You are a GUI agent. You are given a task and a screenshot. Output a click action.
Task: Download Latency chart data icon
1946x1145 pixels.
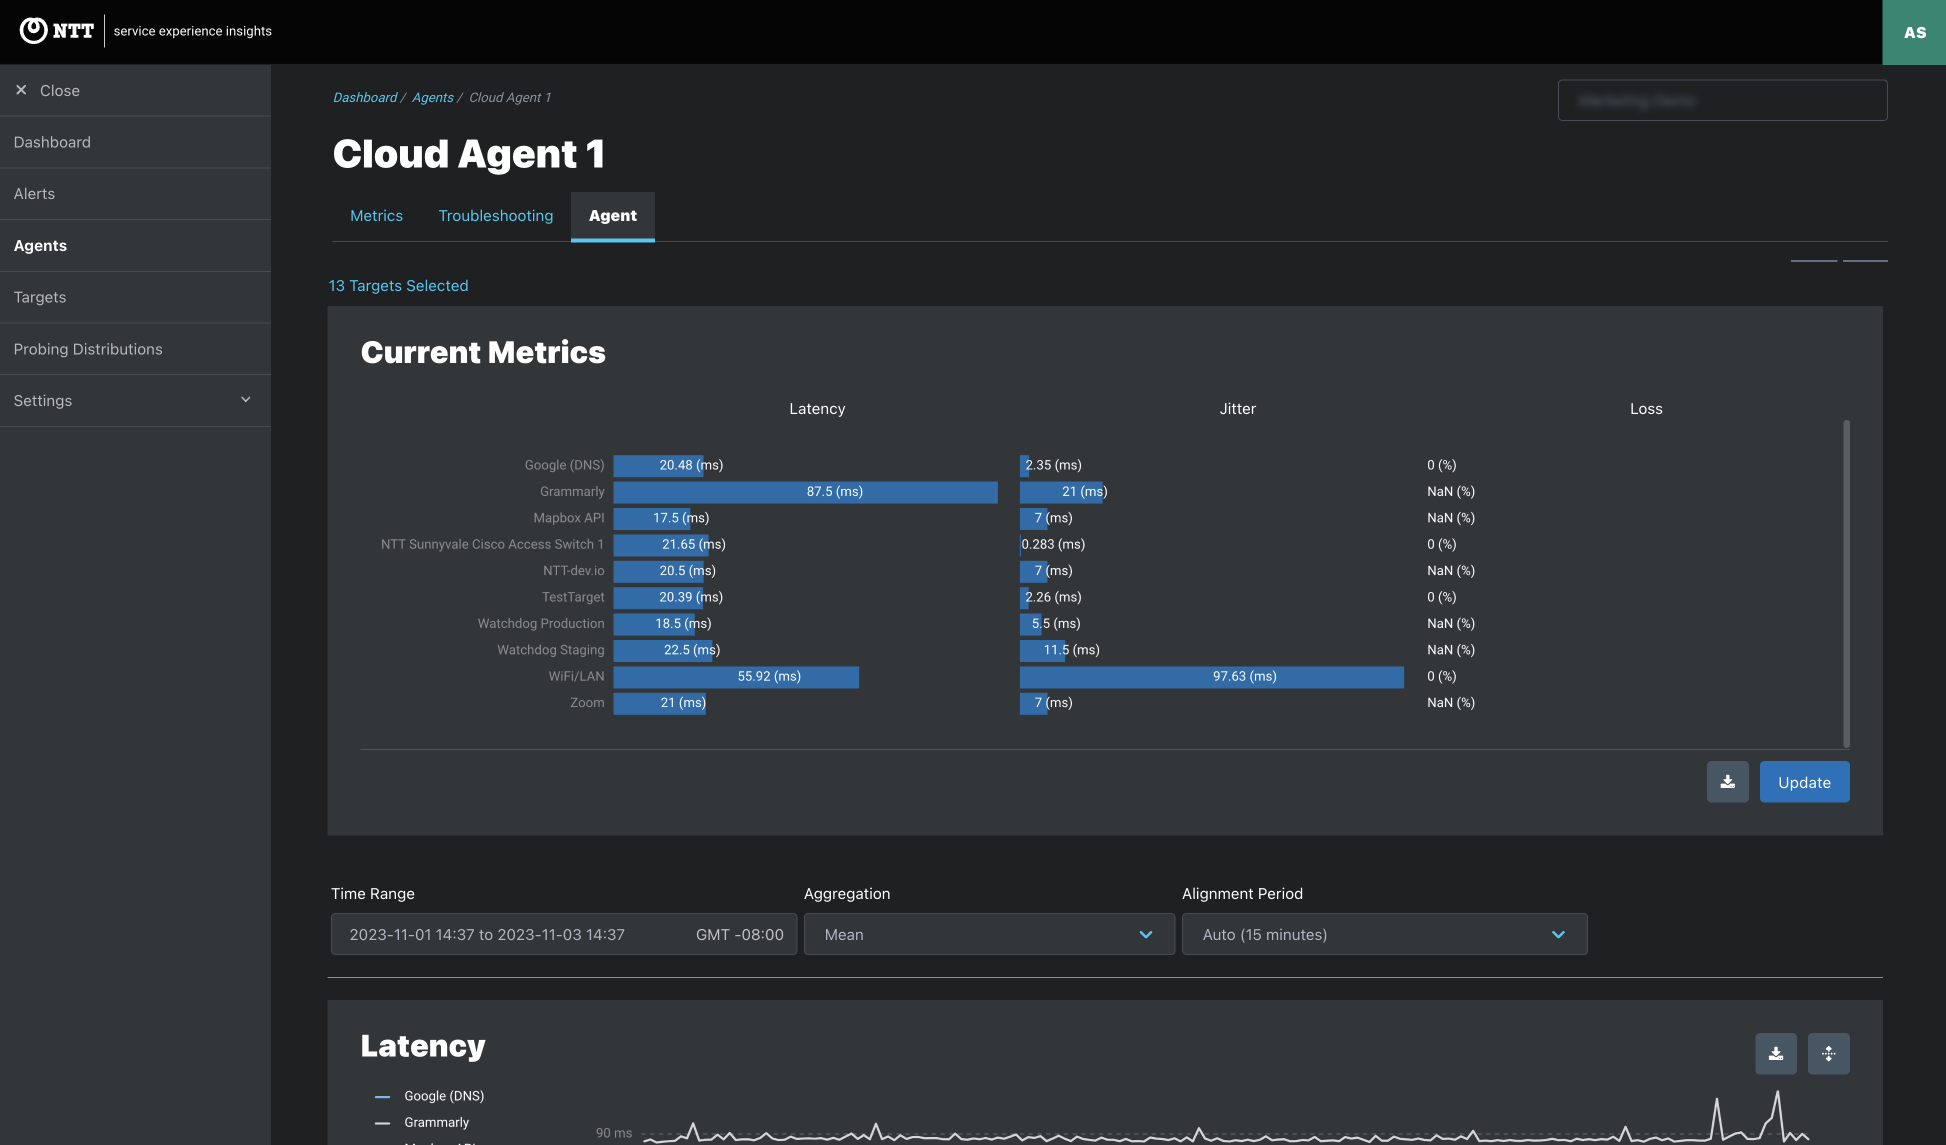click(x=1775, y=1054)
